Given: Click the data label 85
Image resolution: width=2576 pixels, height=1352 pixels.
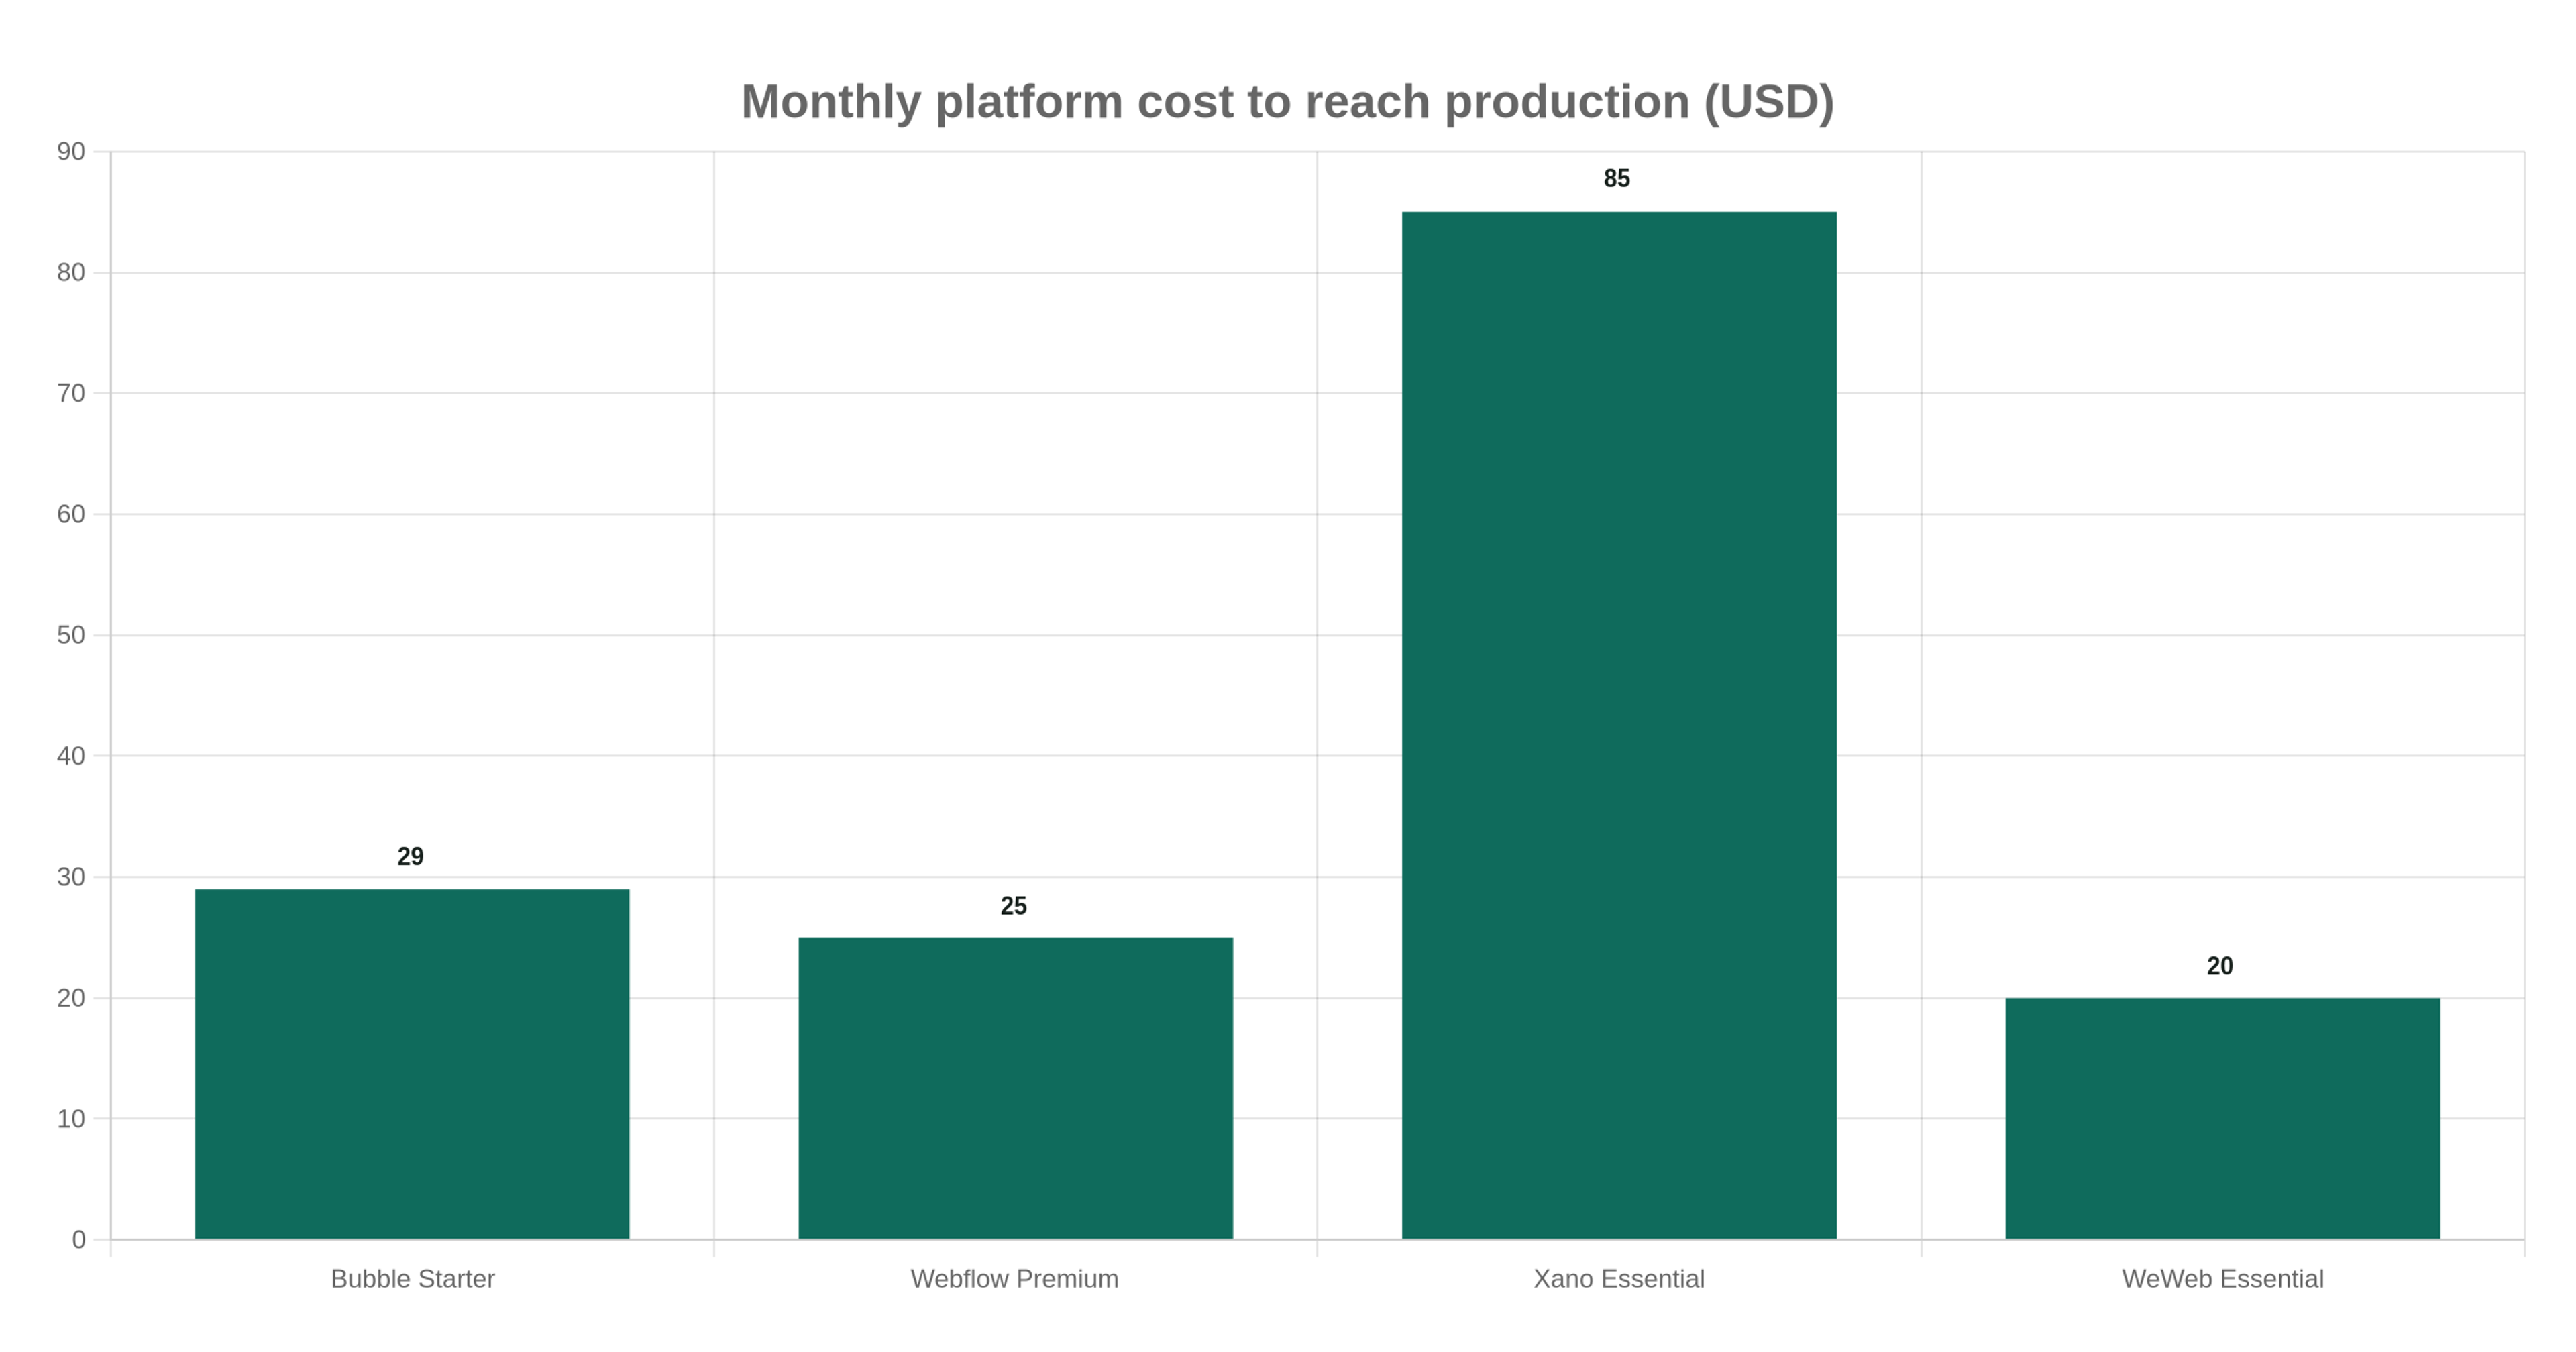Looking at the screenshot, I should [x=1617, y=179].
